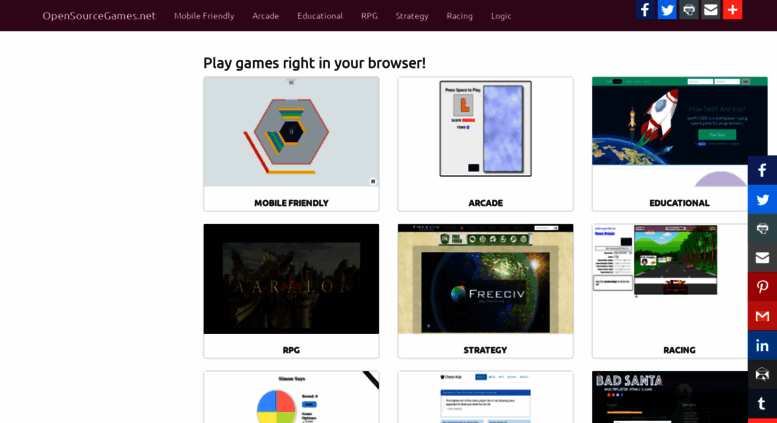Open MOBILE FRIENDLY category label
777x423 pixels.
pyautogui.click(x=291, y=203)
